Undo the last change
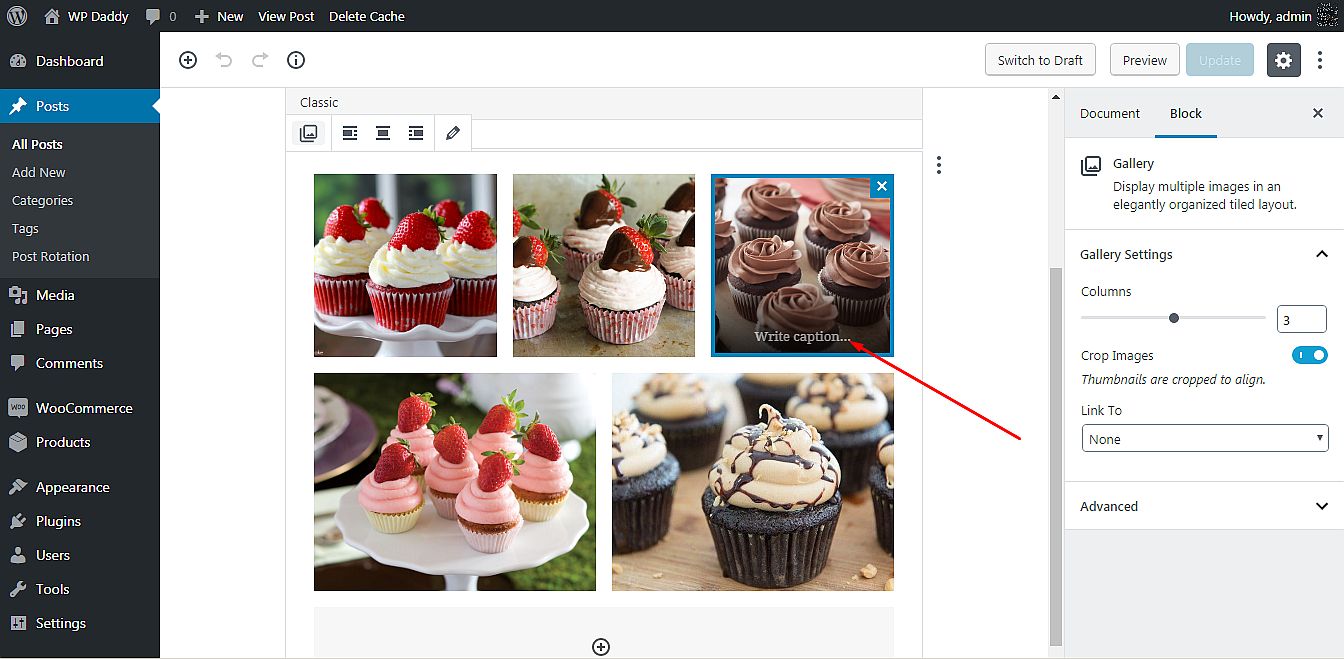This screenshot has height=659, width=1344. [x=224, y=60]
